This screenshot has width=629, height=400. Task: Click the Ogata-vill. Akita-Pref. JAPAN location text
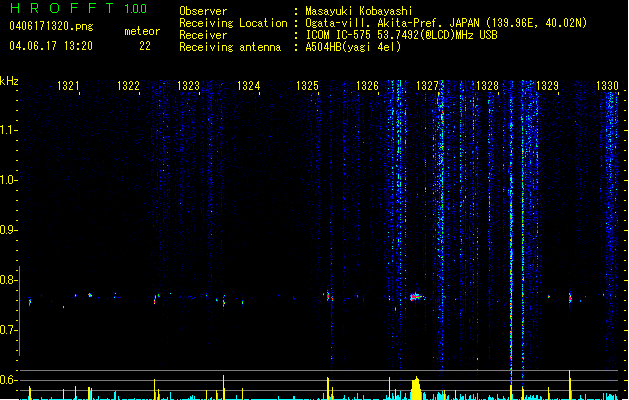coord(446,23)
